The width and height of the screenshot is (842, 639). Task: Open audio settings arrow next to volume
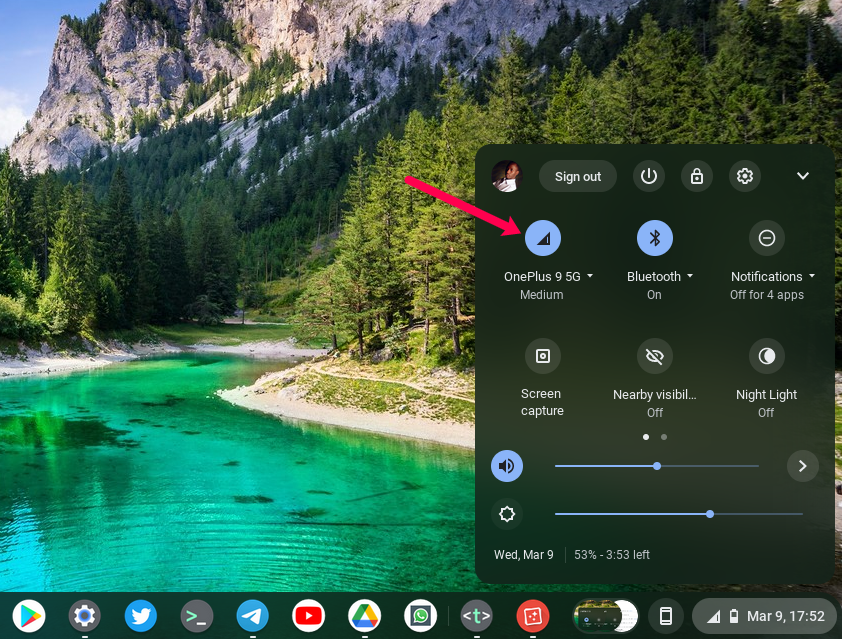(802, 466)
